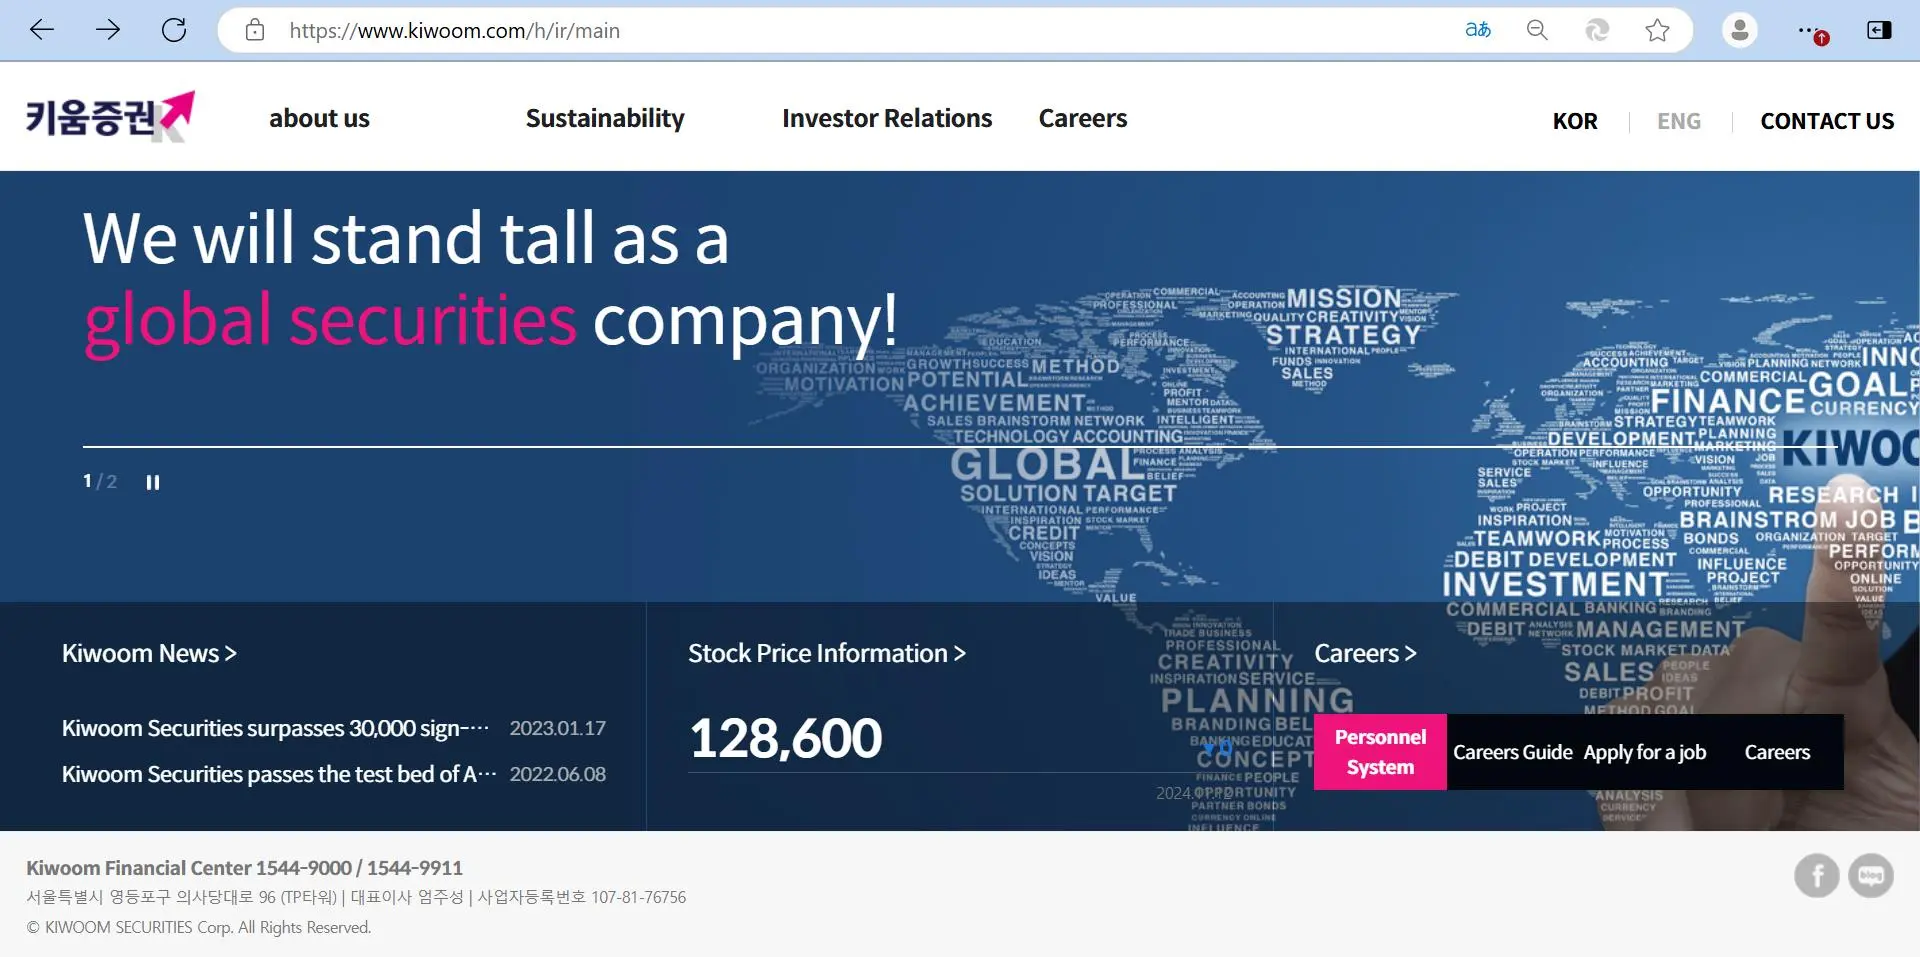Open the Sustainability menu
The width and height of the screenshot is (1920, 957).
point(605,118)
